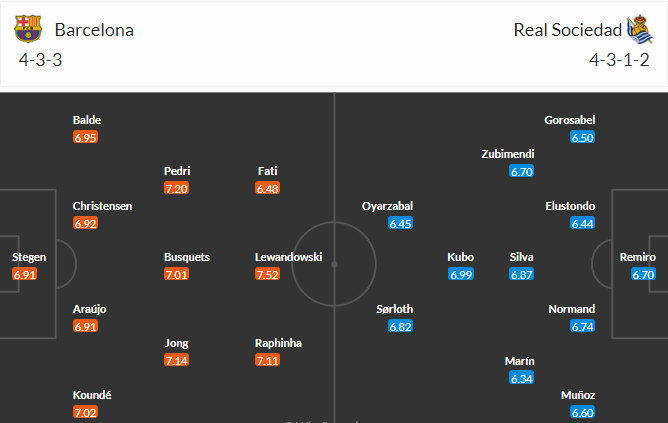Screen dimensions: 668x423
Task: Choose player Sørloth on the pitch
Action: [x=394, y=309]
